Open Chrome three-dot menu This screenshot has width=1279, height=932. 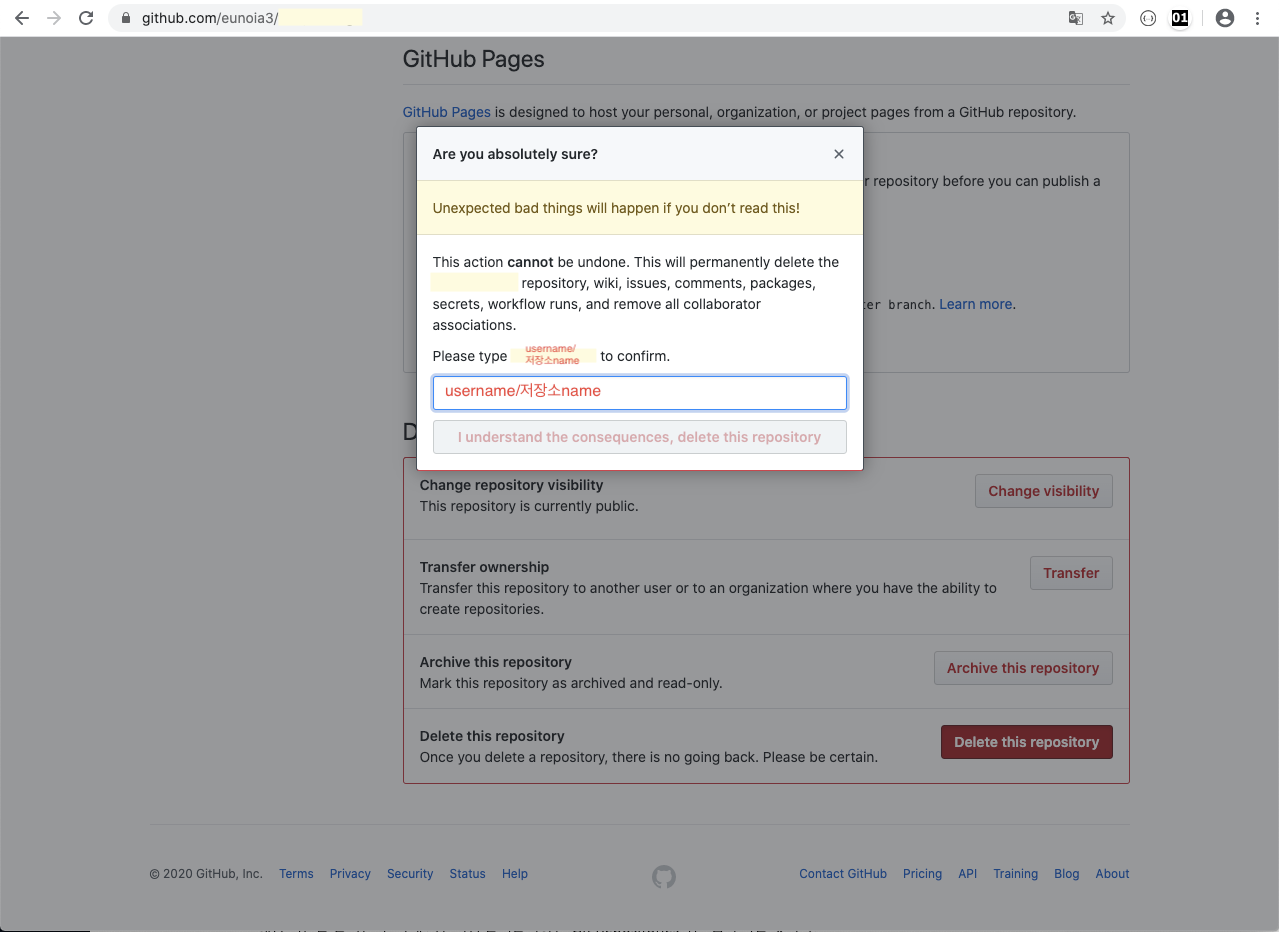1257,18
